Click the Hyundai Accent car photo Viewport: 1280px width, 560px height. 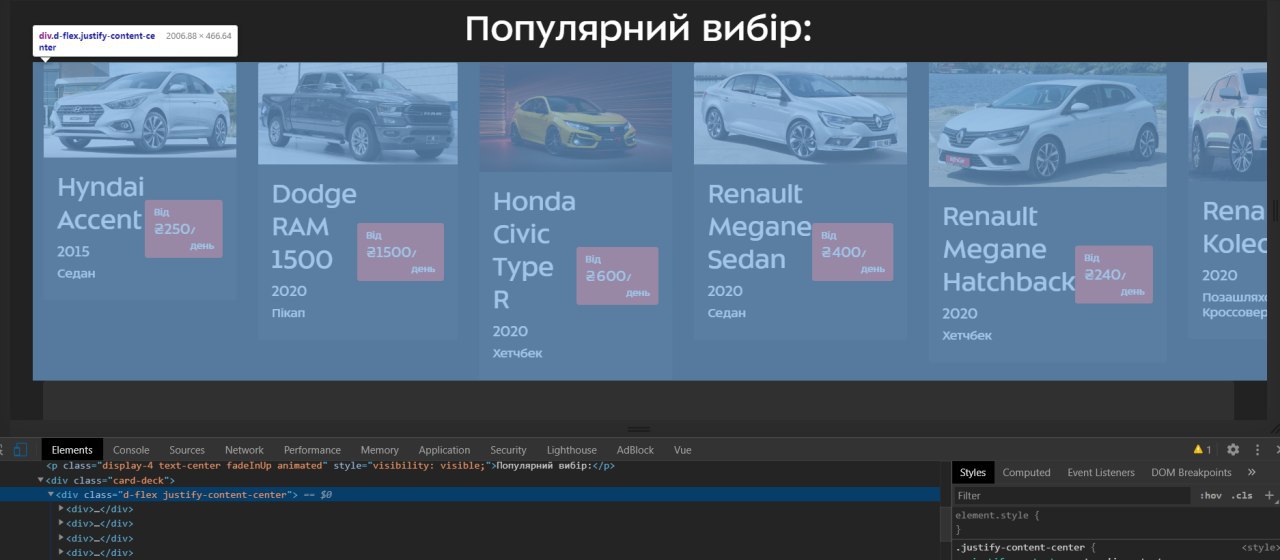[140, 110]
